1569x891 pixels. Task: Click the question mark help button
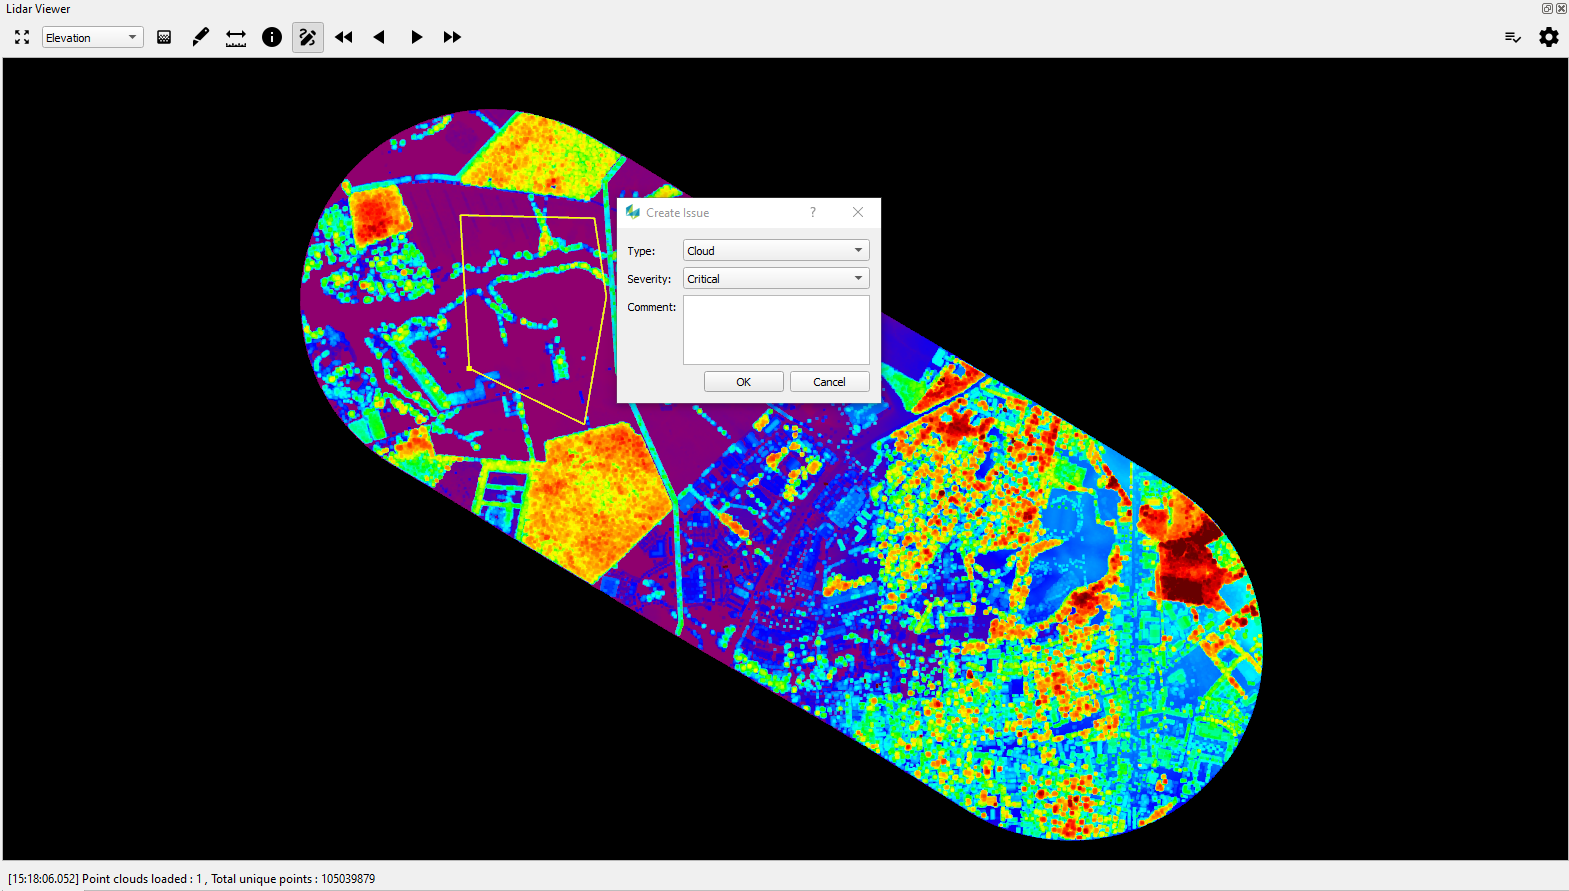tap(813, 212)
